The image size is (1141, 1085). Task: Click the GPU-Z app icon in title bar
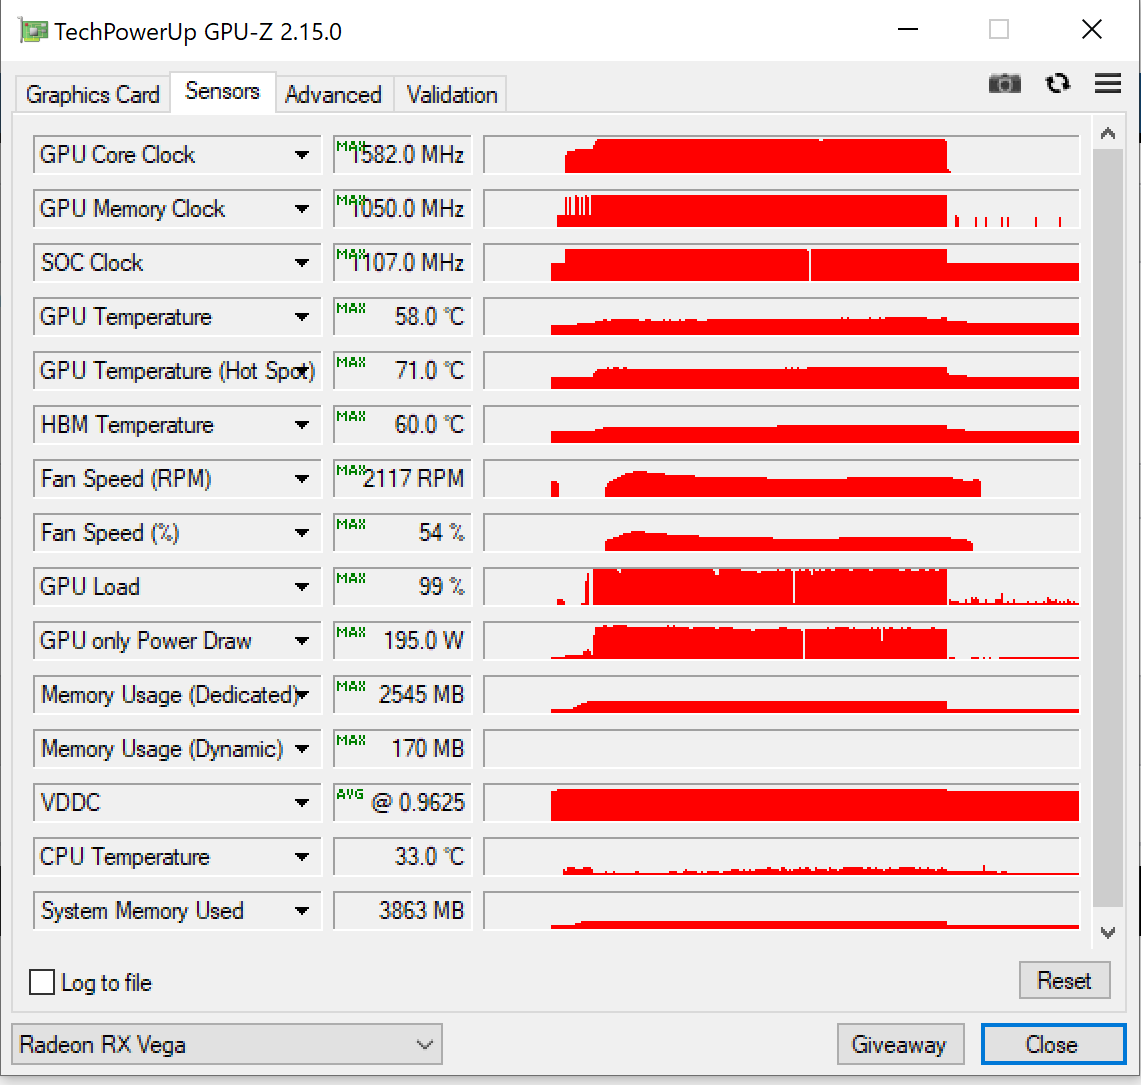(33, 31)
